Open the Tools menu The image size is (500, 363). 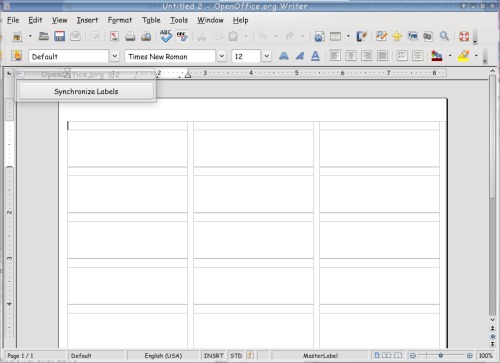[179, 20]
